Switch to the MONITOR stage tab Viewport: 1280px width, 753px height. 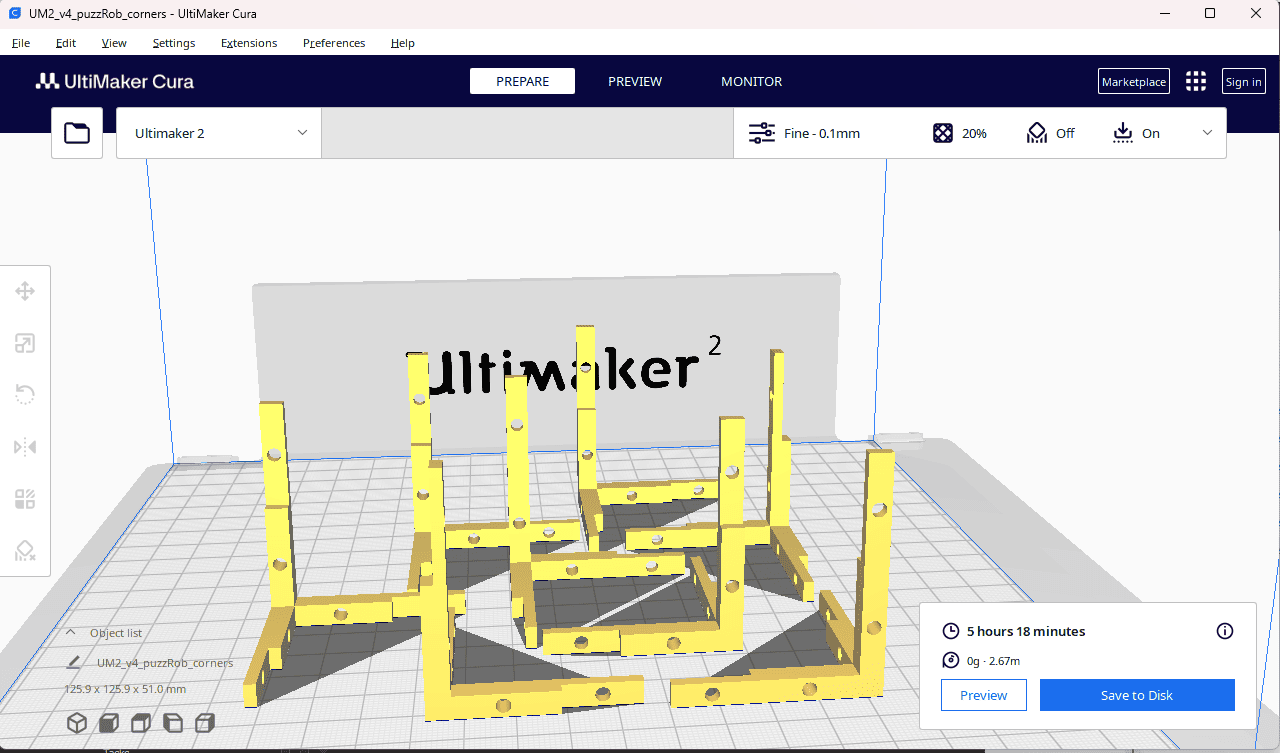(x=752, y=81)
